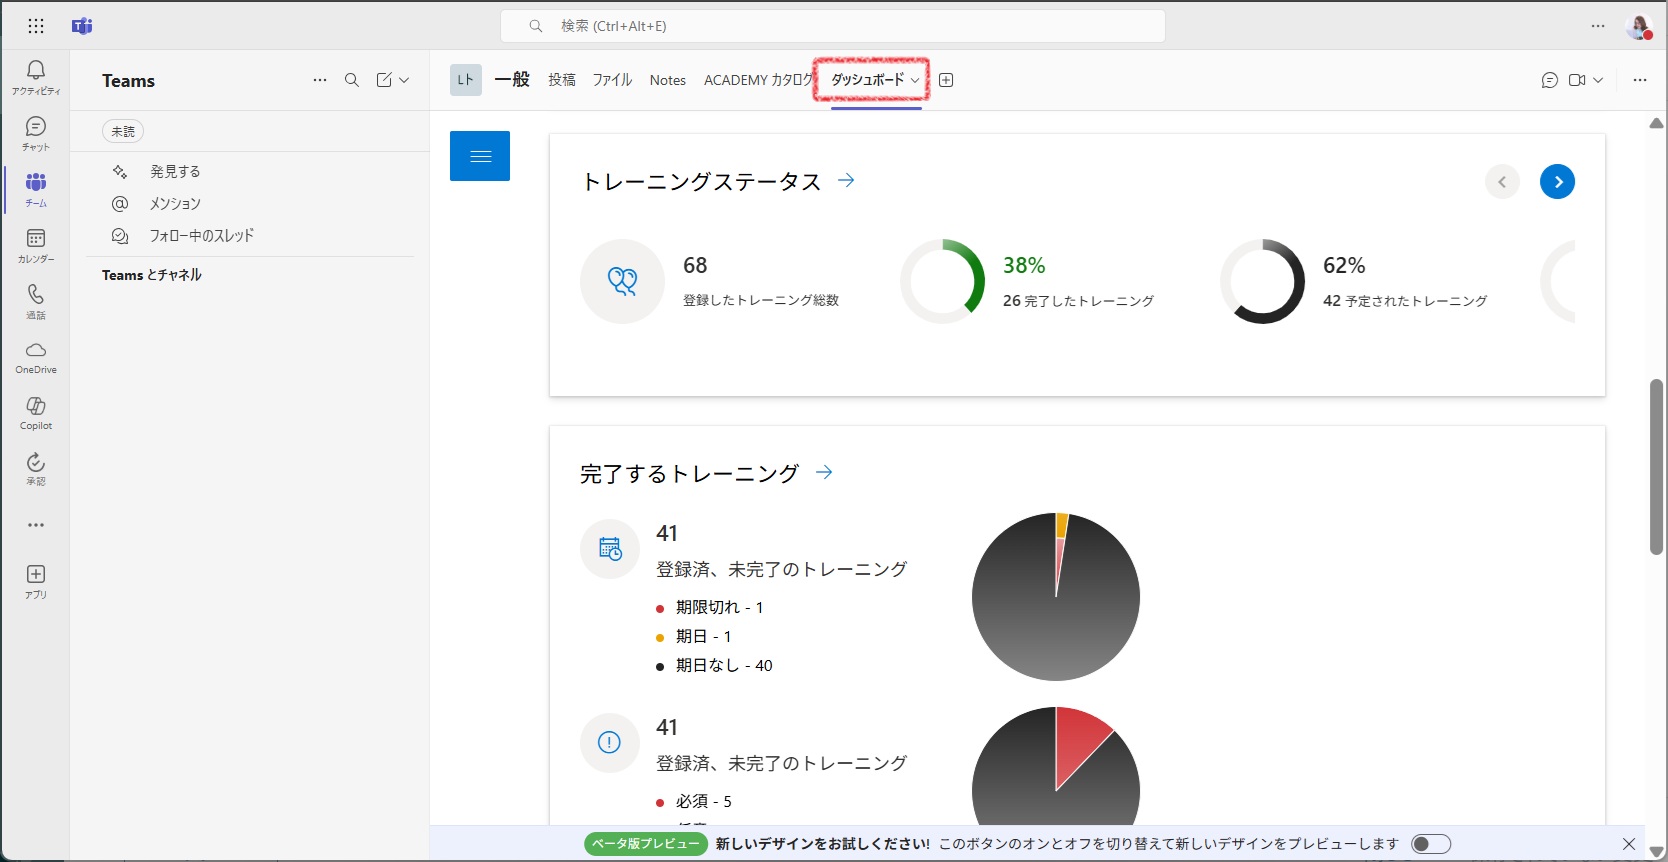Open ダッシュボード tab dropdown chevron
The image size is (1668, 862).
pyautogui.click(x=915, y=80)
